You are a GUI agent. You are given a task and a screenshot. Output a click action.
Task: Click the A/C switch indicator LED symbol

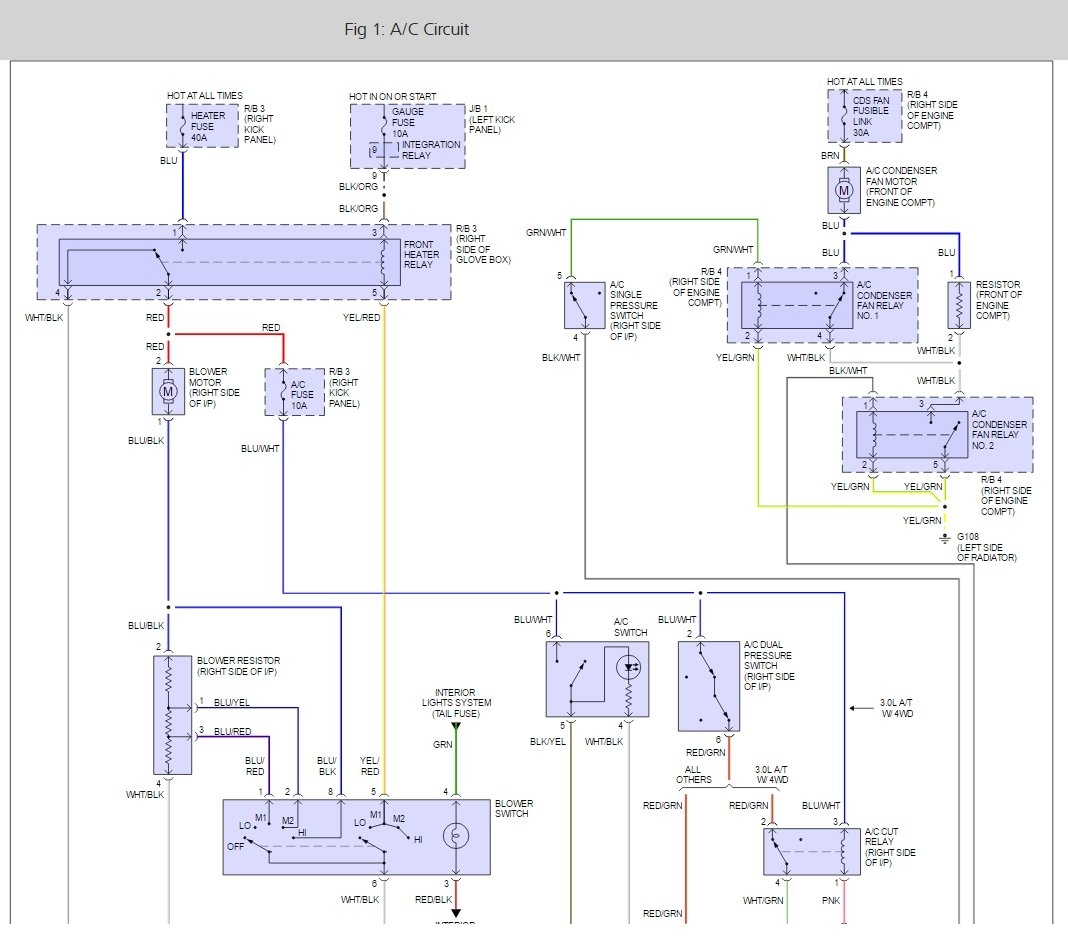(x=628, y=668)
